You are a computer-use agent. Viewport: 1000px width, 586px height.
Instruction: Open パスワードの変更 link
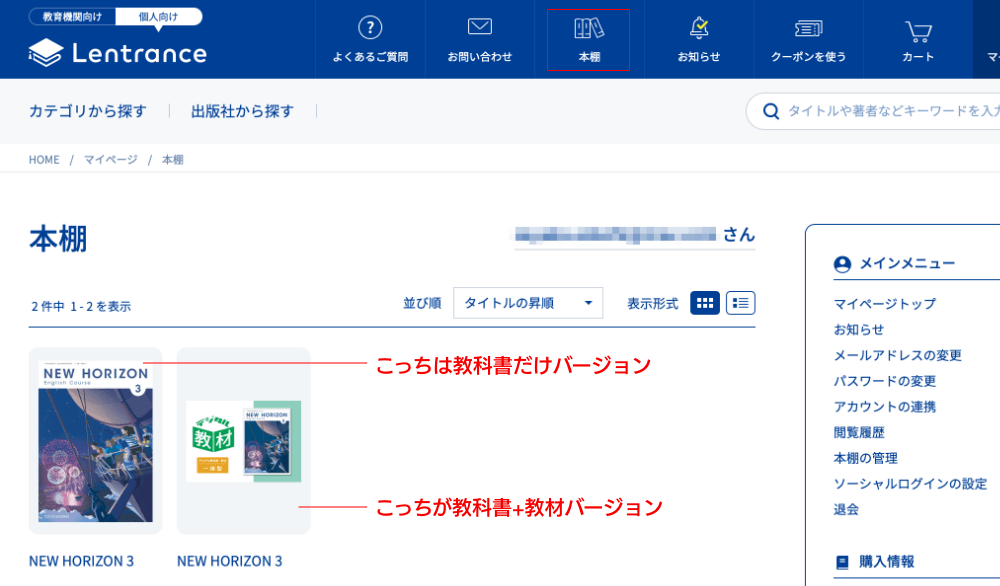885,381
